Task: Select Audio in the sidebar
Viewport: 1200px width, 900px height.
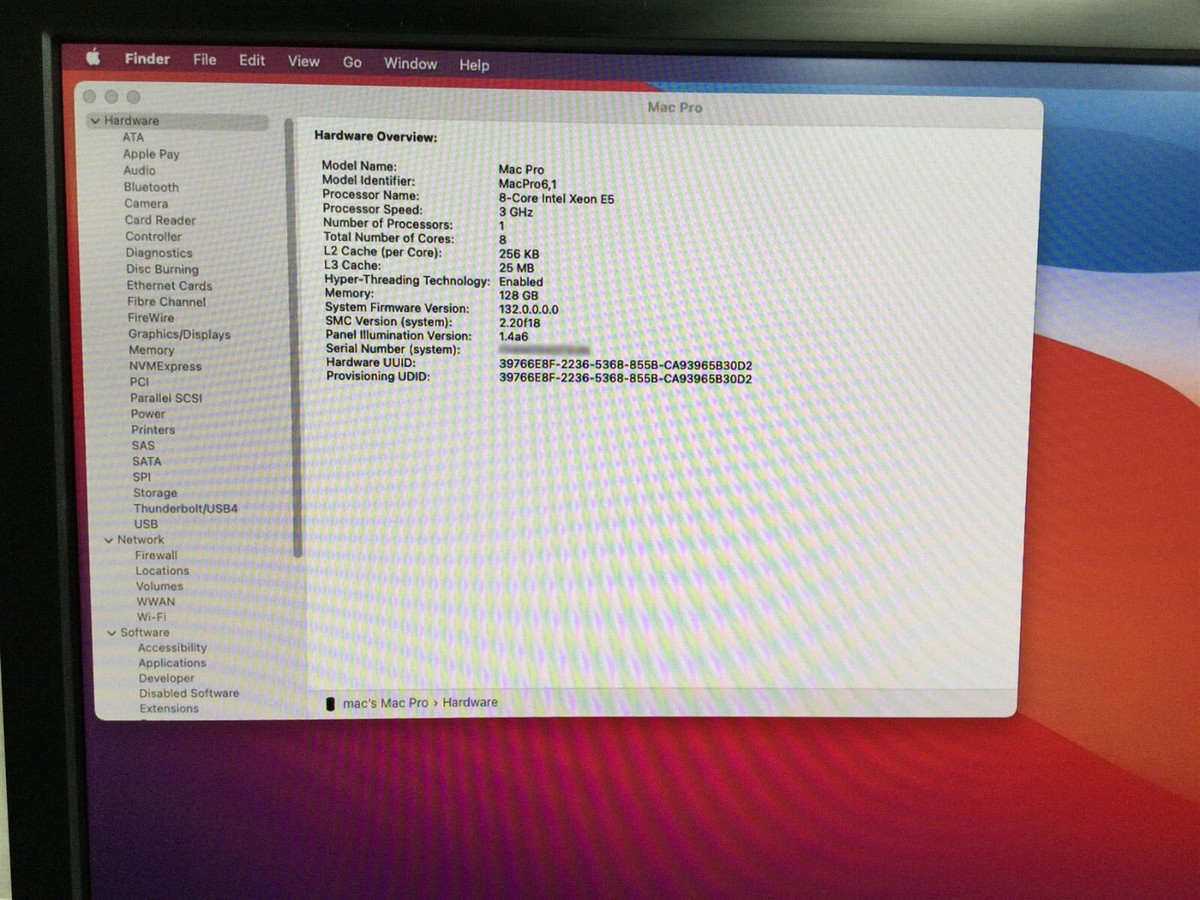Action: pos(139,170)
